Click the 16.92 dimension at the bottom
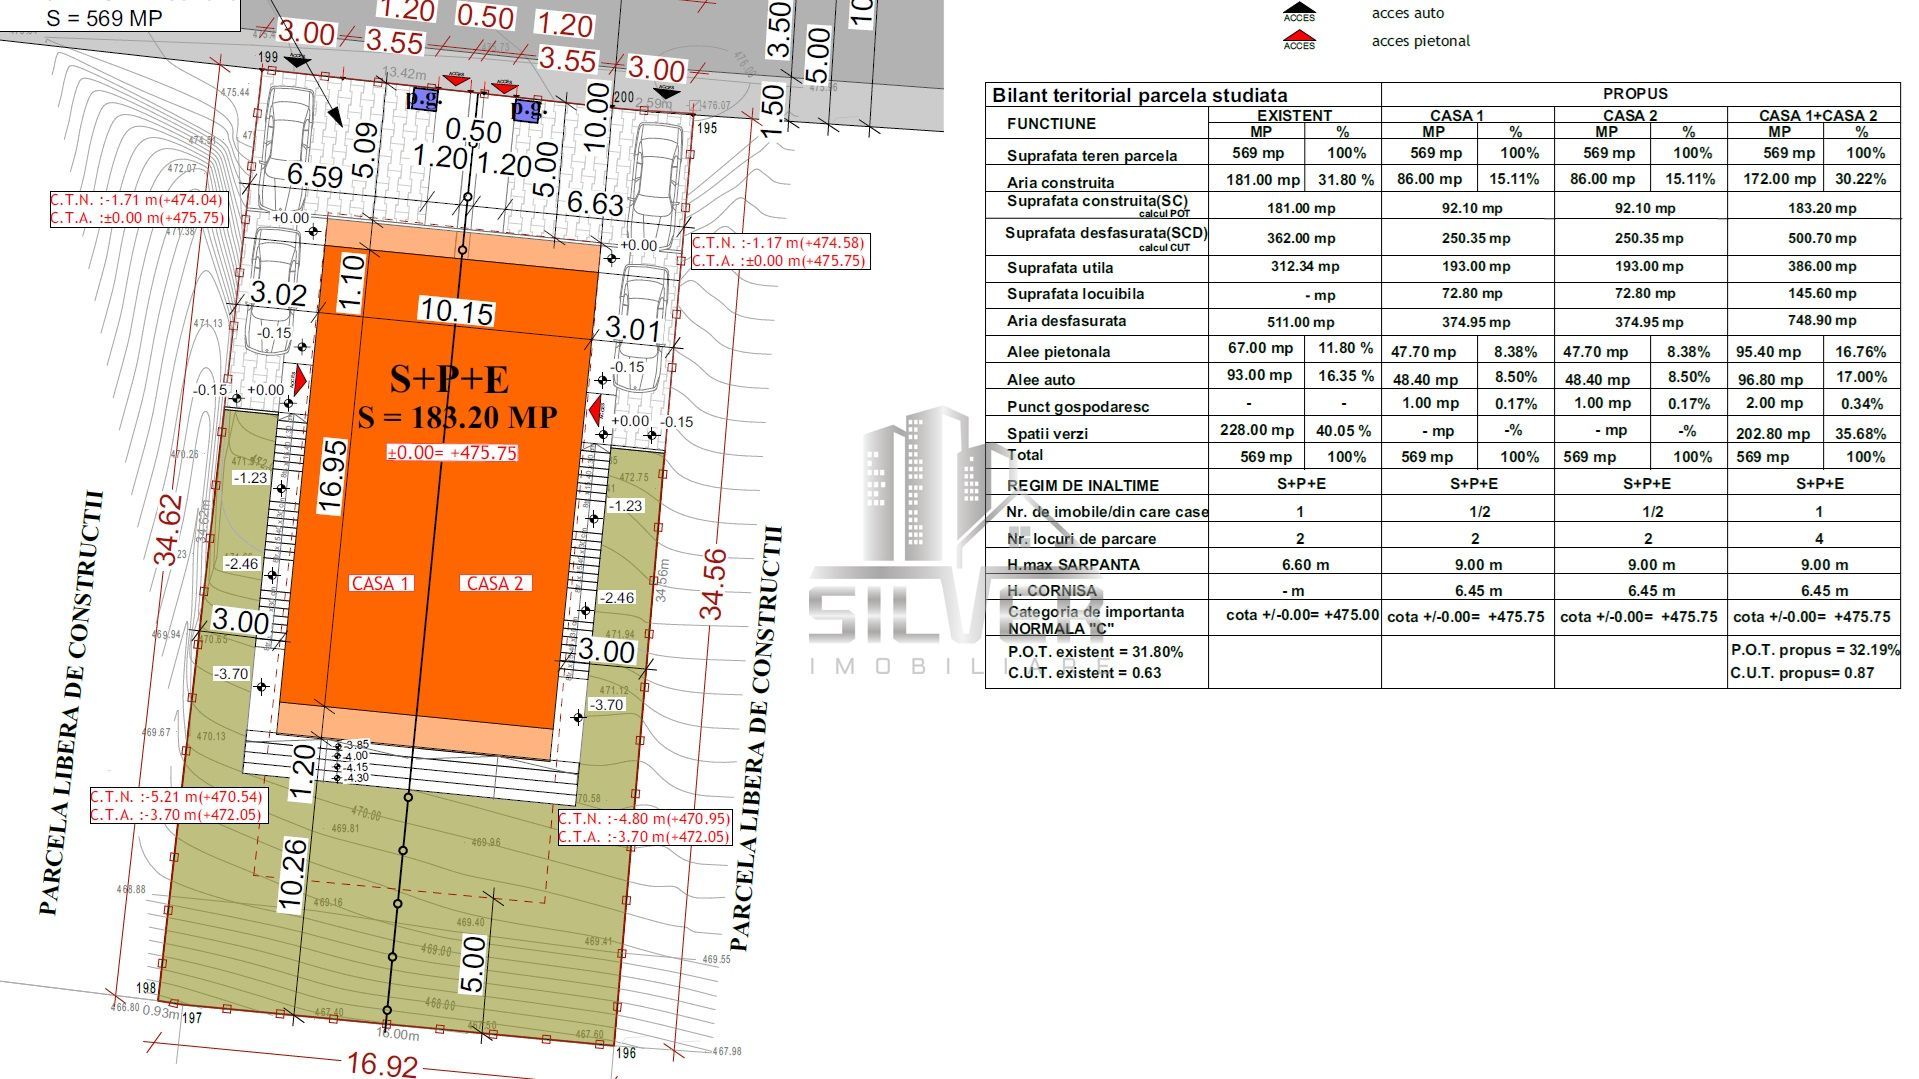Viewport: 1919px width, 1079px height. 382,1062
